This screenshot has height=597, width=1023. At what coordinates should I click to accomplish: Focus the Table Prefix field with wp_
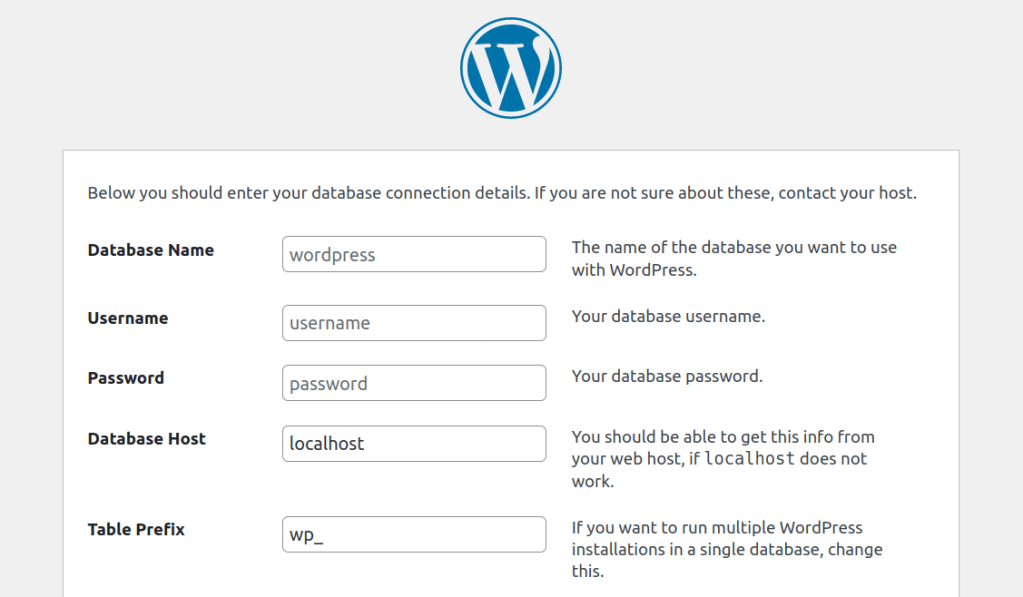pos(414,534)
